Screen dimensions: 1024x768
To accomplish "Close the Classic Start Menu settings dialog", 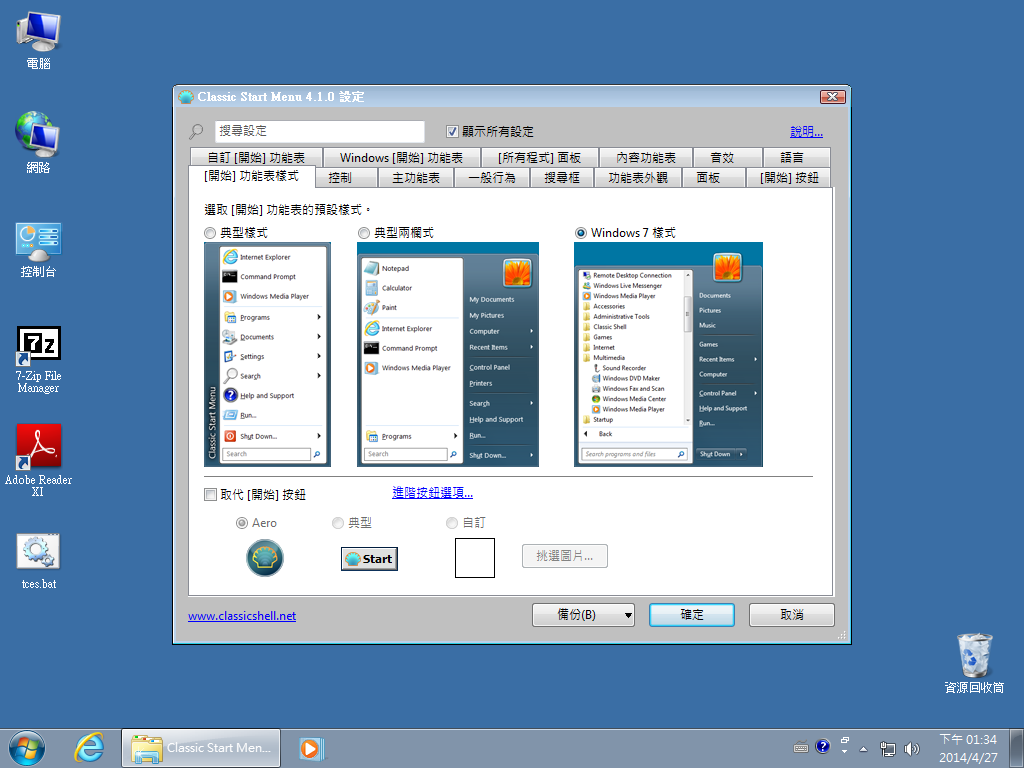I will click(x=833, y=97).
